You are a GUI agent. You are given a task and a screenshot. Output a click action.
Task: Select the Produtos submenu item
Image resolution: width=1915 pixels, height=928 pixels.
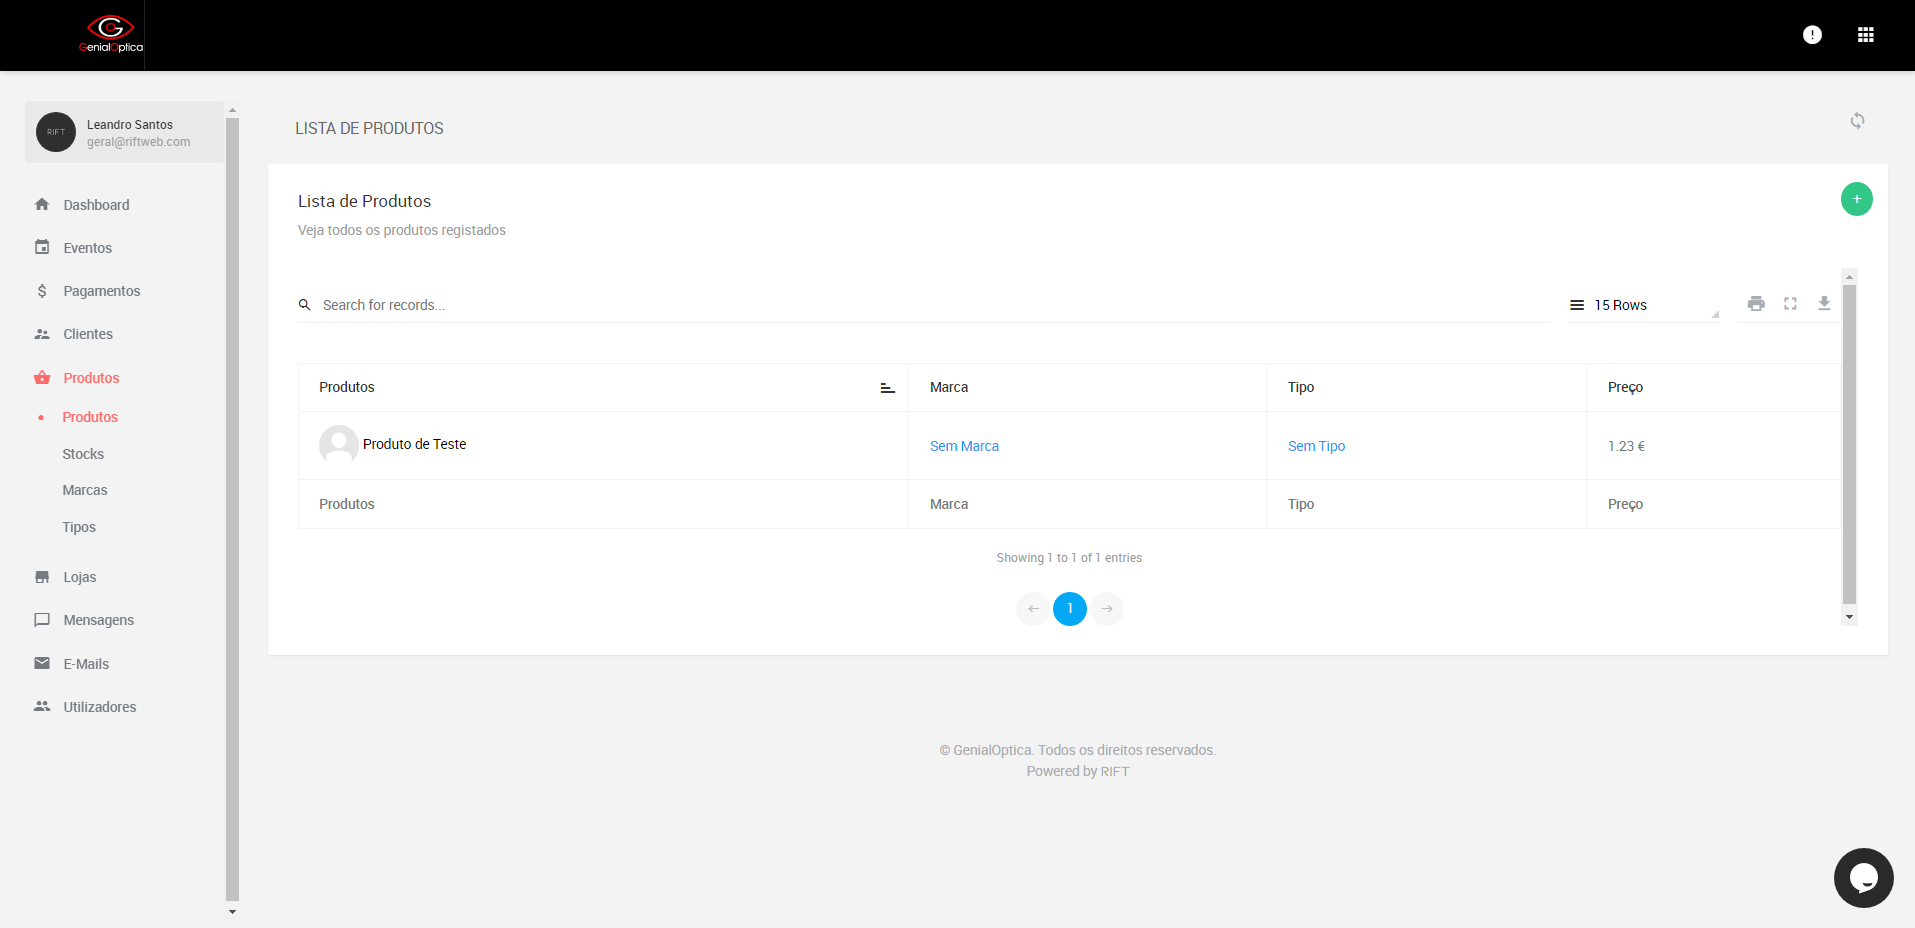pyautogui.click(x=90, y=417)
